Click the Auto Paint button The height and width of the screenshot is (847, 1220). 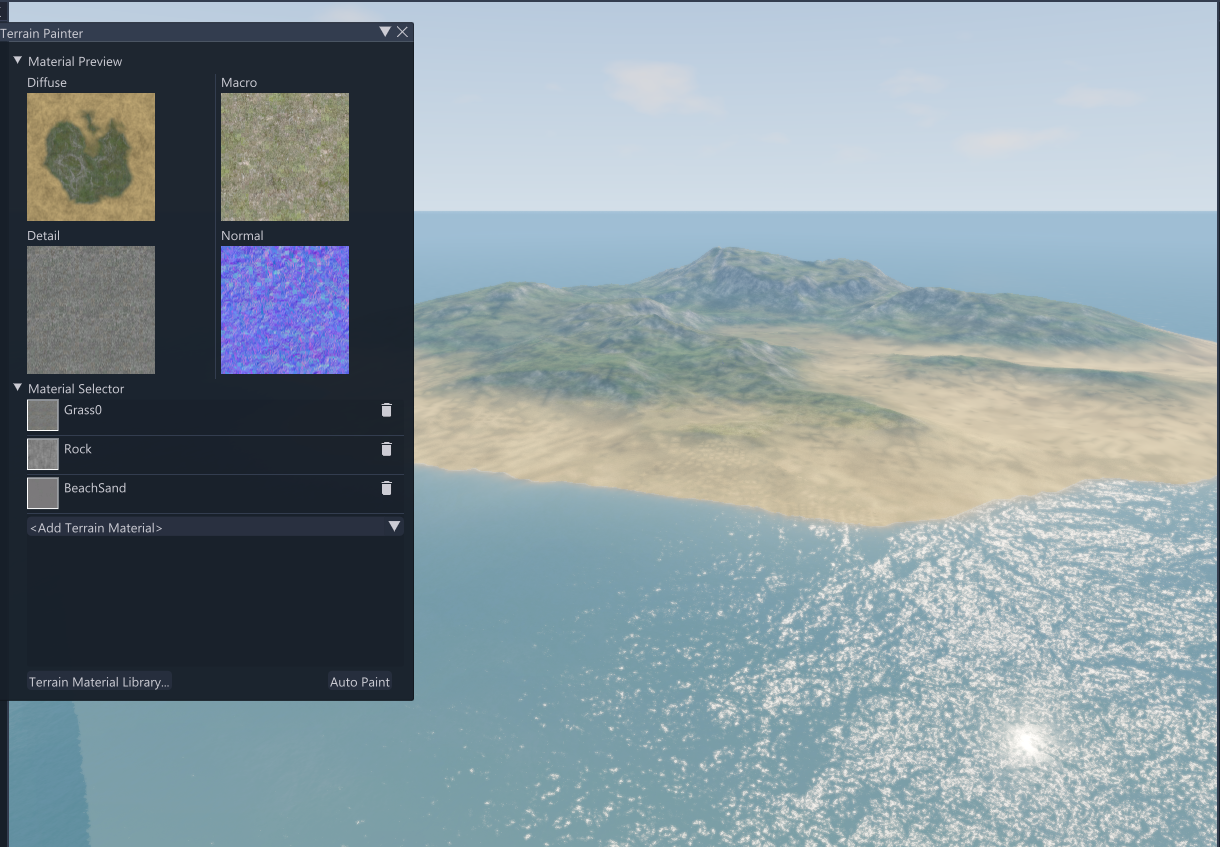(360, 682)
